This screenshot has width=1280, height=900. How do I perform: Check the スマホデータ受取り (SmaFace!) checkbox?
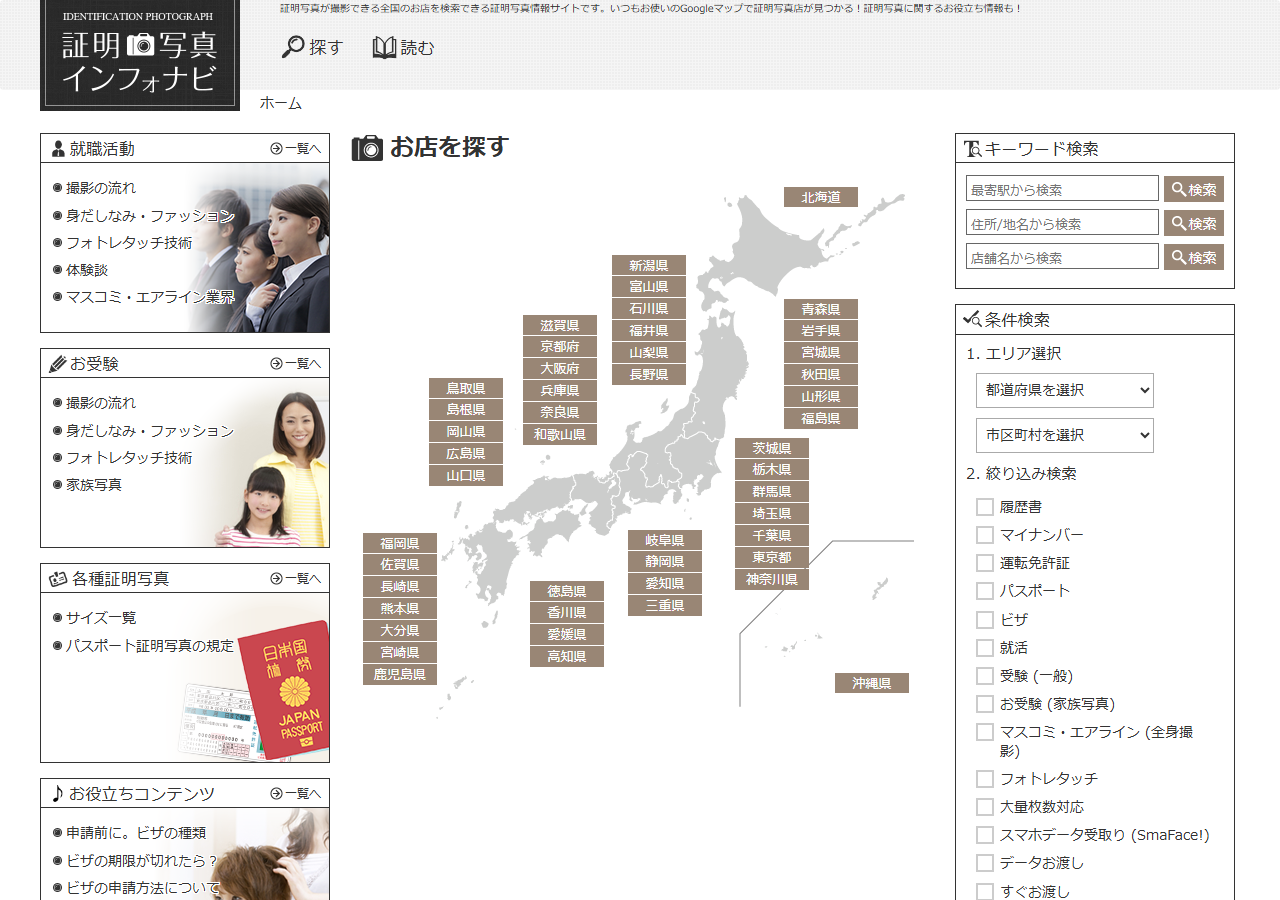click(985, 835)
